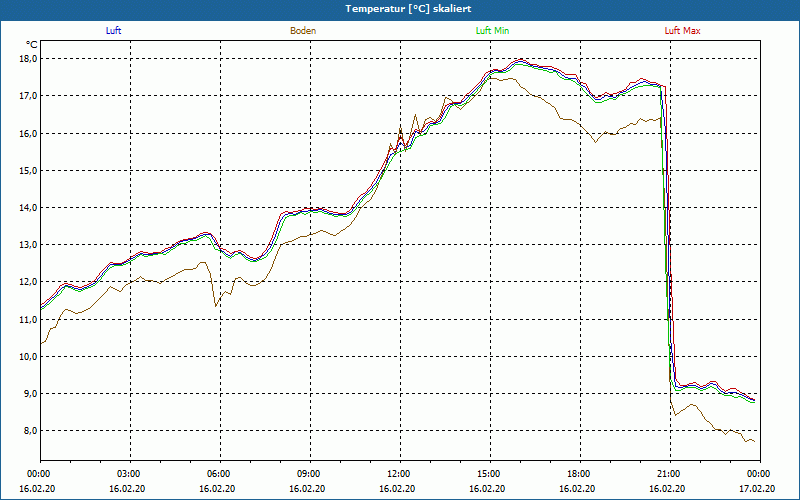
Task: Click the 18,0 y-axis label
Action: [x=29, y=59]
